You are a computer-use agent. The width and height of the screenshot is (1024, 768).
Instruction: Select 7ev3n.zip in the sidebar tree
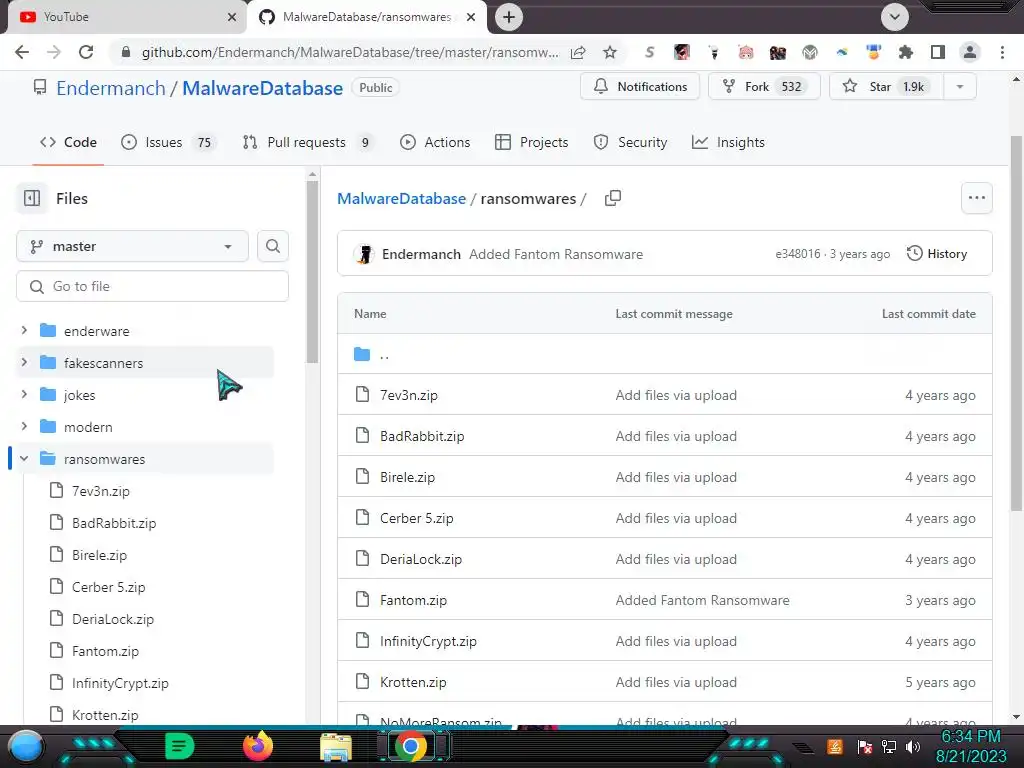point(101,491)
